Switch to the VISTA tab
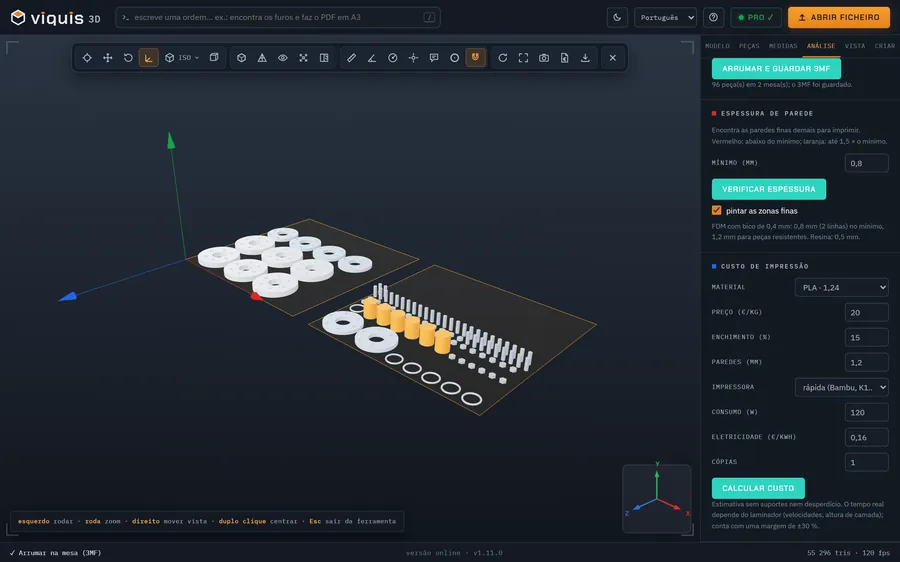Image resolution: width=900 pixels, height=562 pixels. [855, 46]
